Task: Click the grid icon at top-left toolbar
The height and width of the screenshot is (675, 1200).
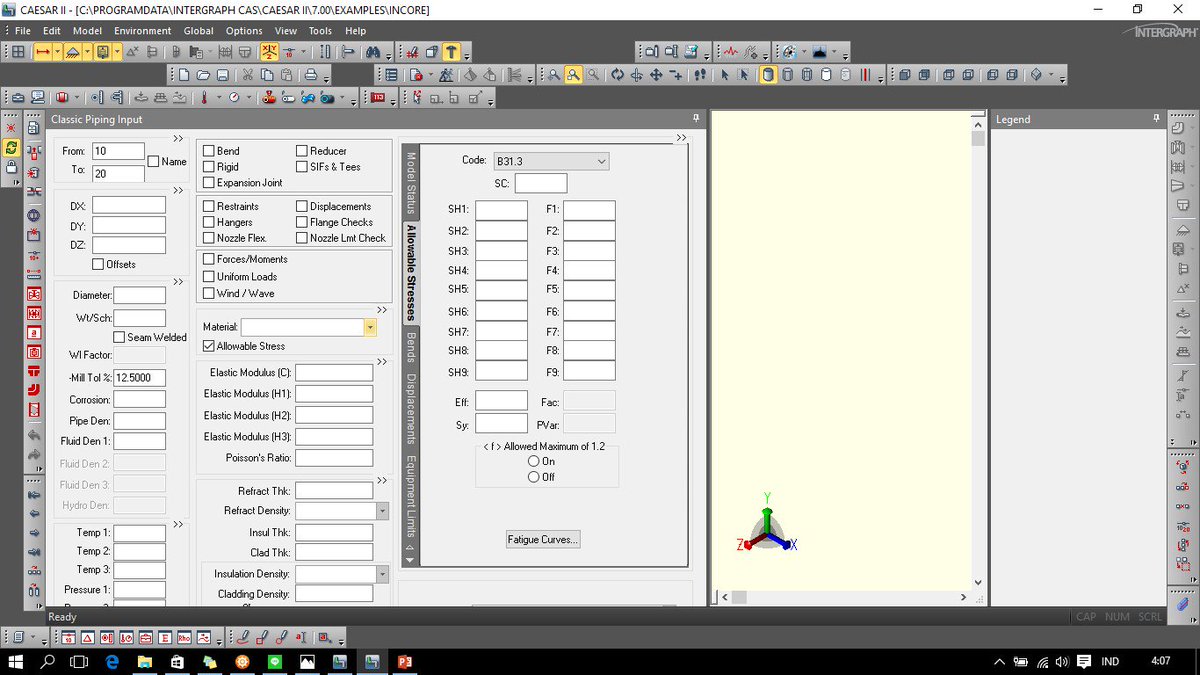Action: click(18, 52)
